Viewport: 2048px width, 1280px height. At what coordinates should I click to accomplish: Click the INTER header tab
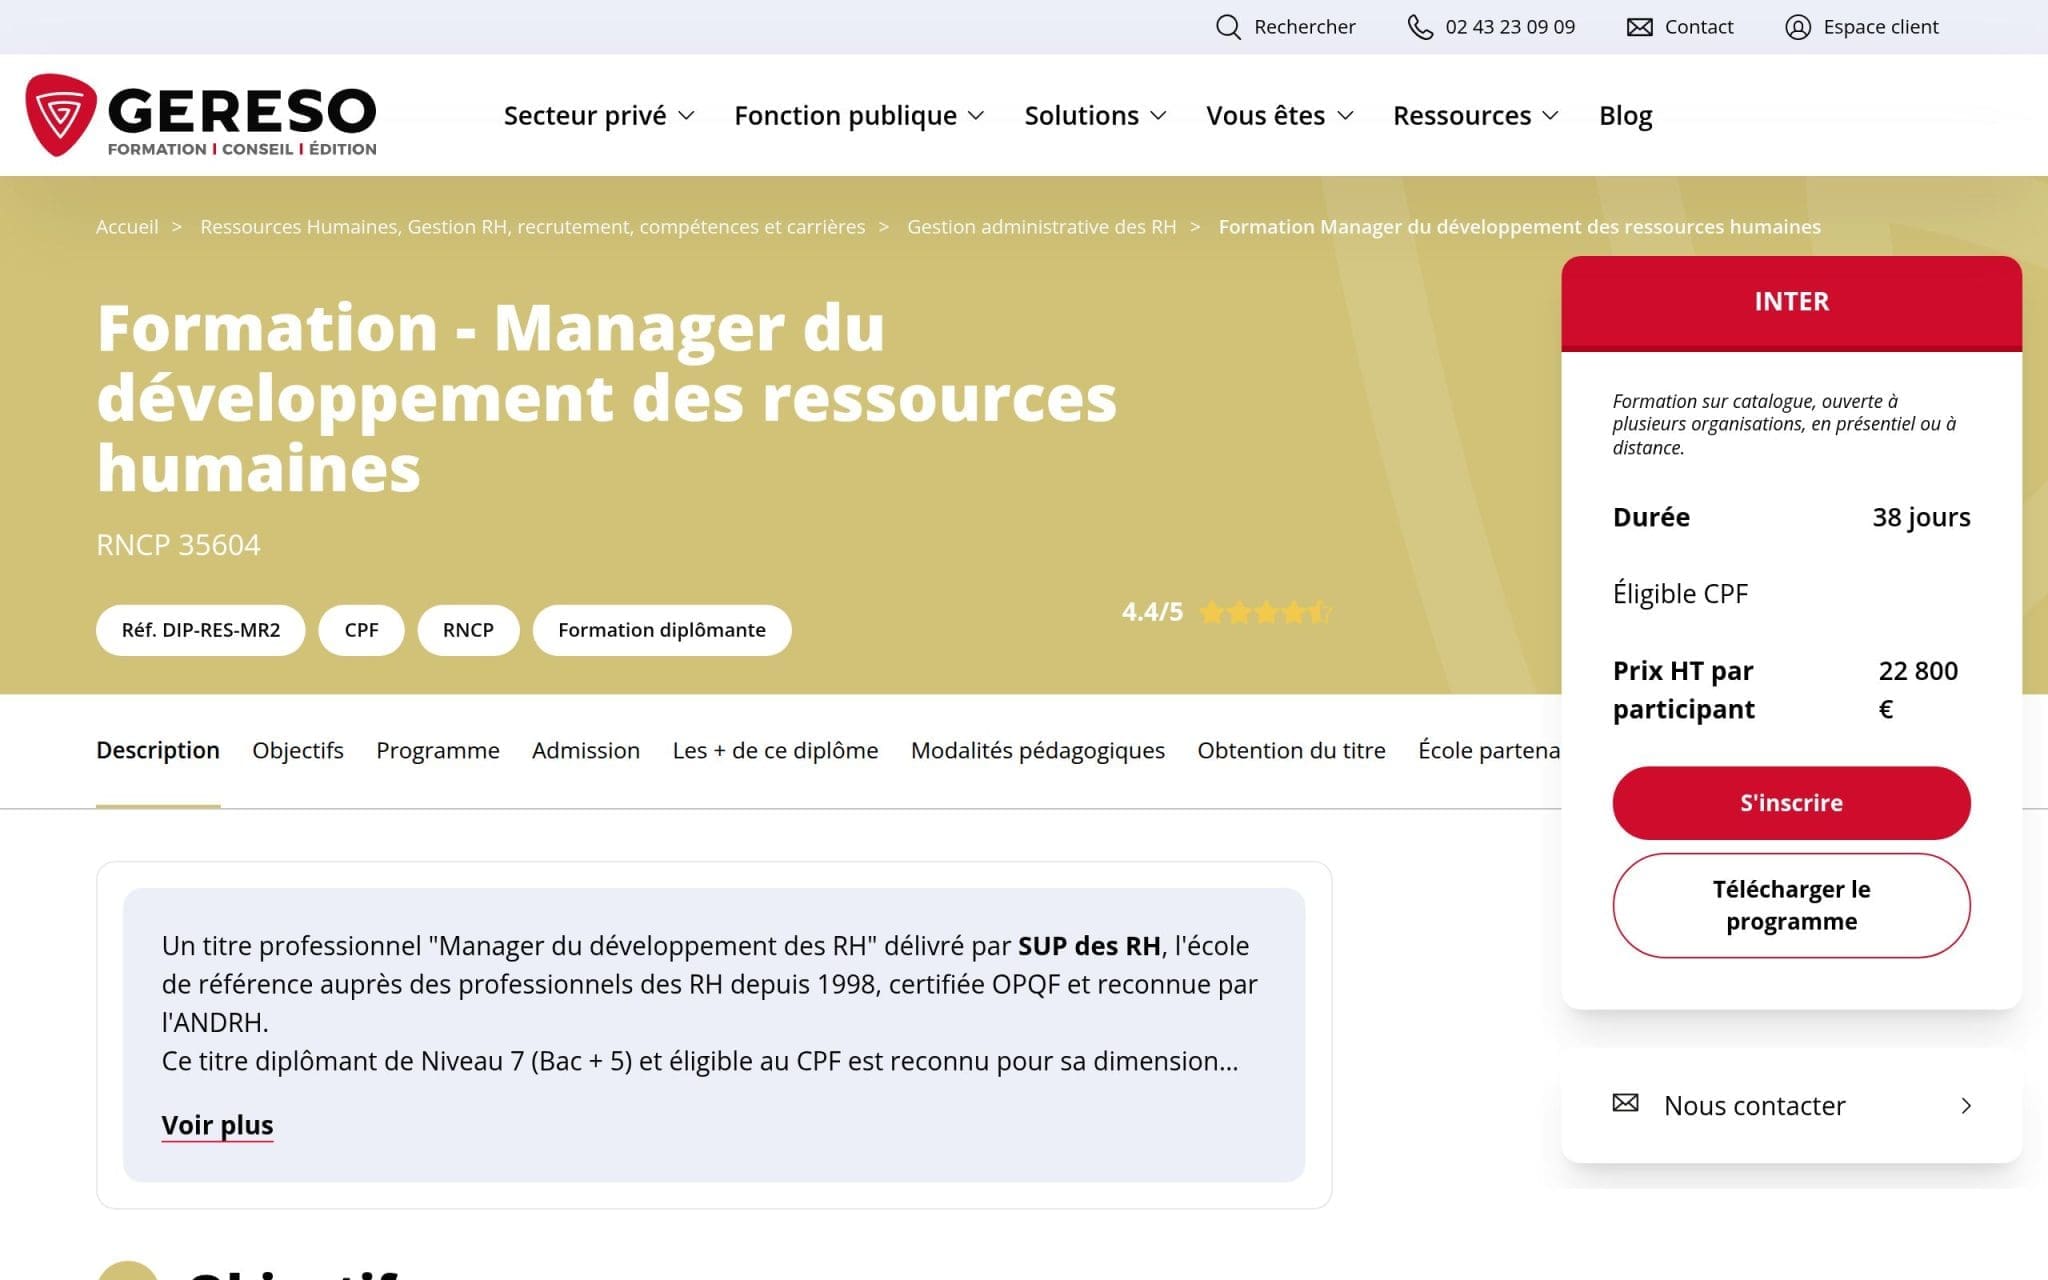pyautogui.click(x=1791, y=302)
